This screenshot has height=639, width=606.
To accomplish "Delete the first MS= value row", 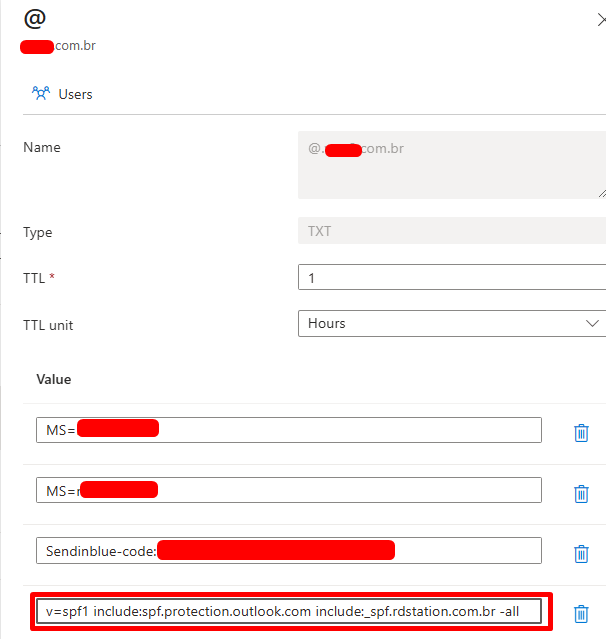I will pyautogui.click(x=581, y=433).
